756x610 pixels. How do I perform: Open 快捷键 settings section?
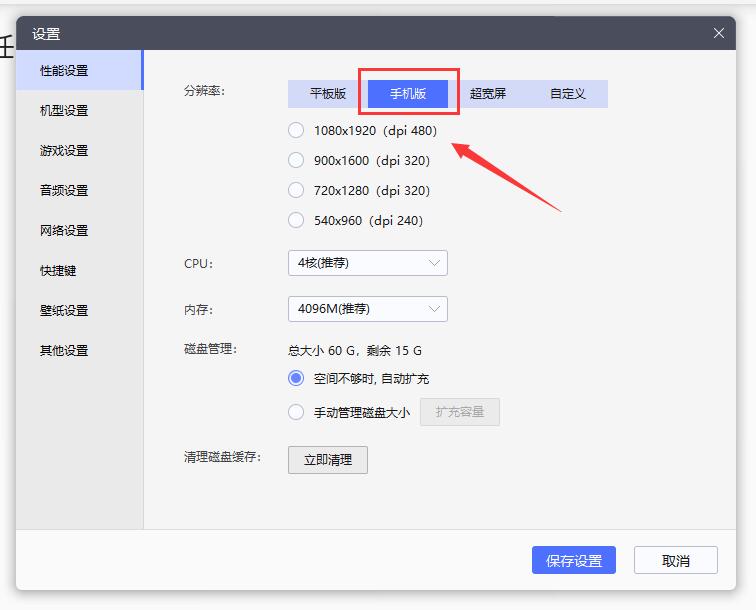pyautogui.click(x=58, y=270)
